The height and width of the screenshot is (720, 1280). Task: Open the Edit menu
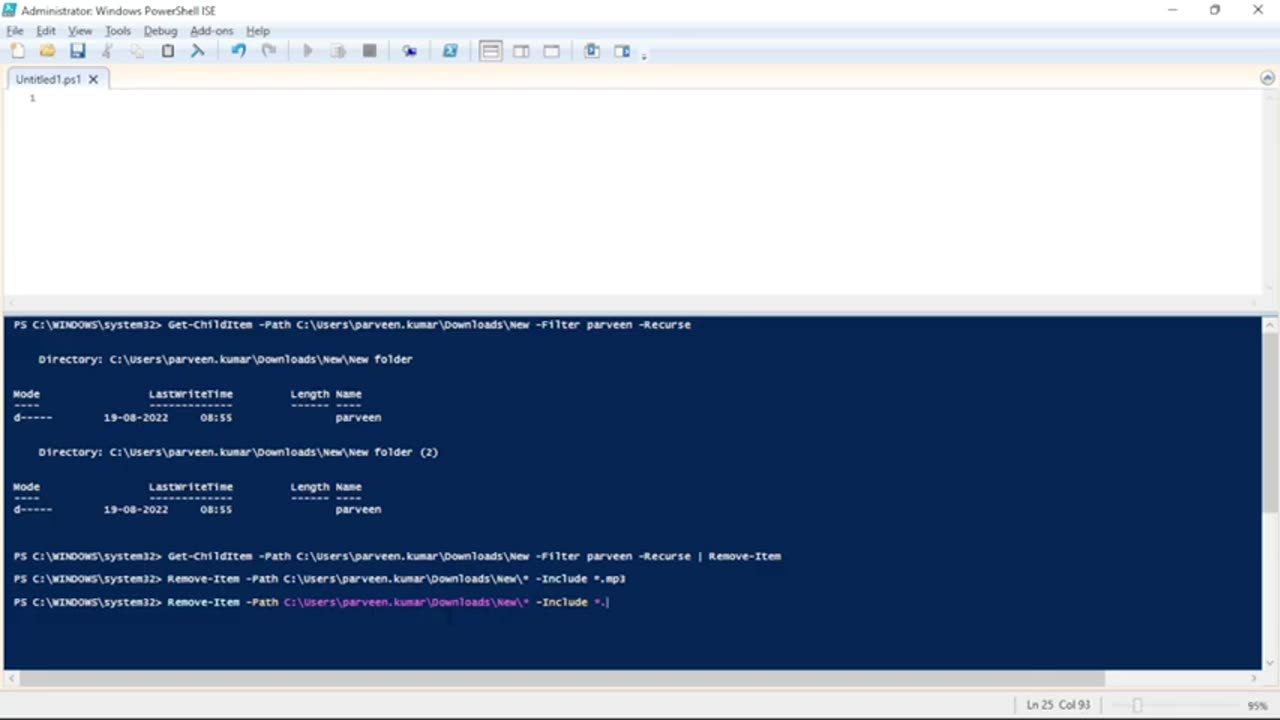[x=46, y=31]
